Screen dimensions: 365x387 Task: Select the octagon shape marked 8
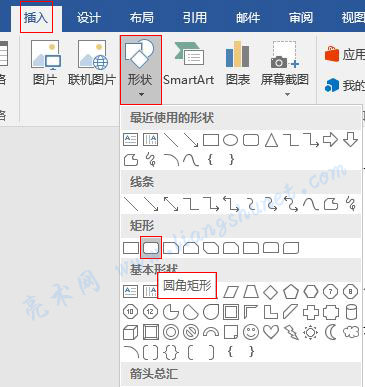350,292
